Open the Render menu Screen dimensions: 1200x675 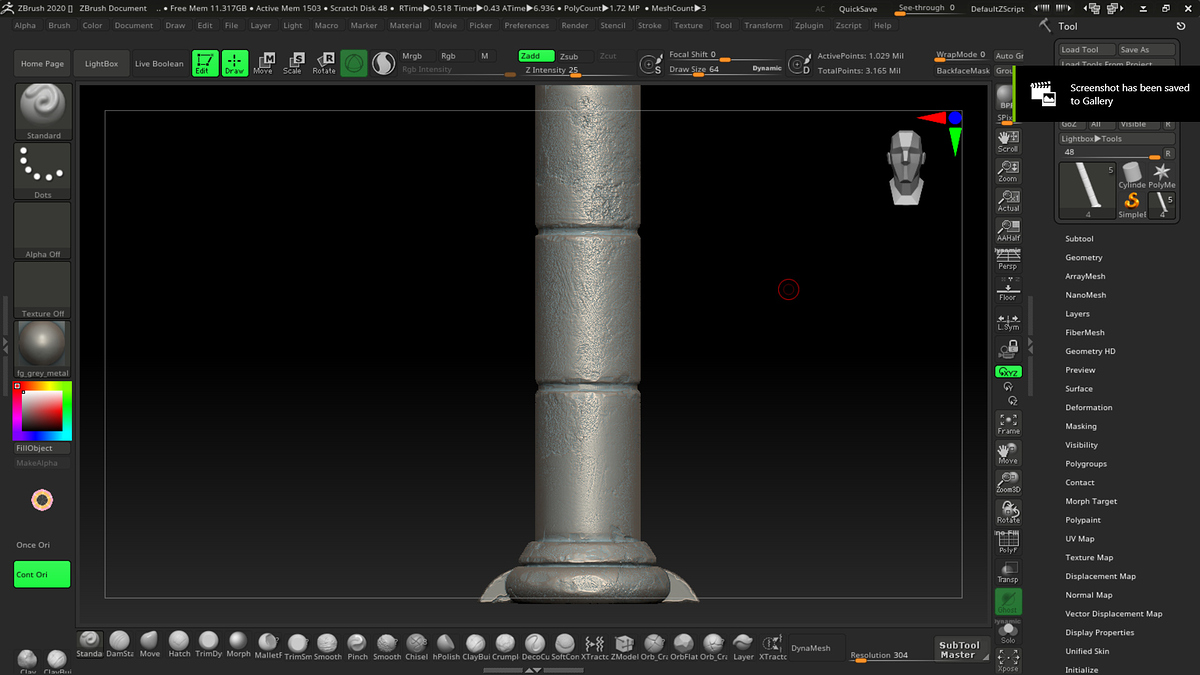click(x=575, y=26)
